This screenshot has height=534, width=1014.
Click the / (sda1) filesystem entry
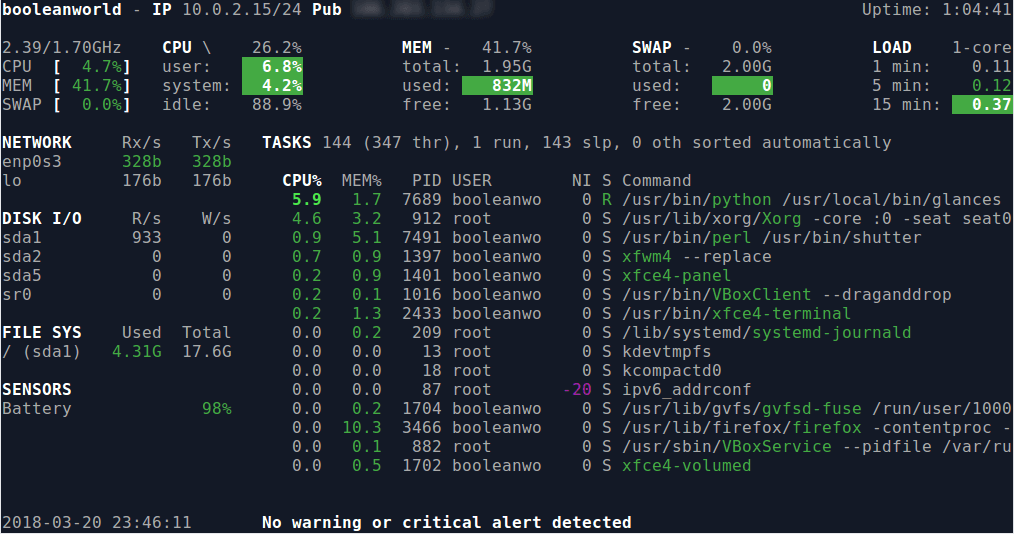click(x=42, y=352)
